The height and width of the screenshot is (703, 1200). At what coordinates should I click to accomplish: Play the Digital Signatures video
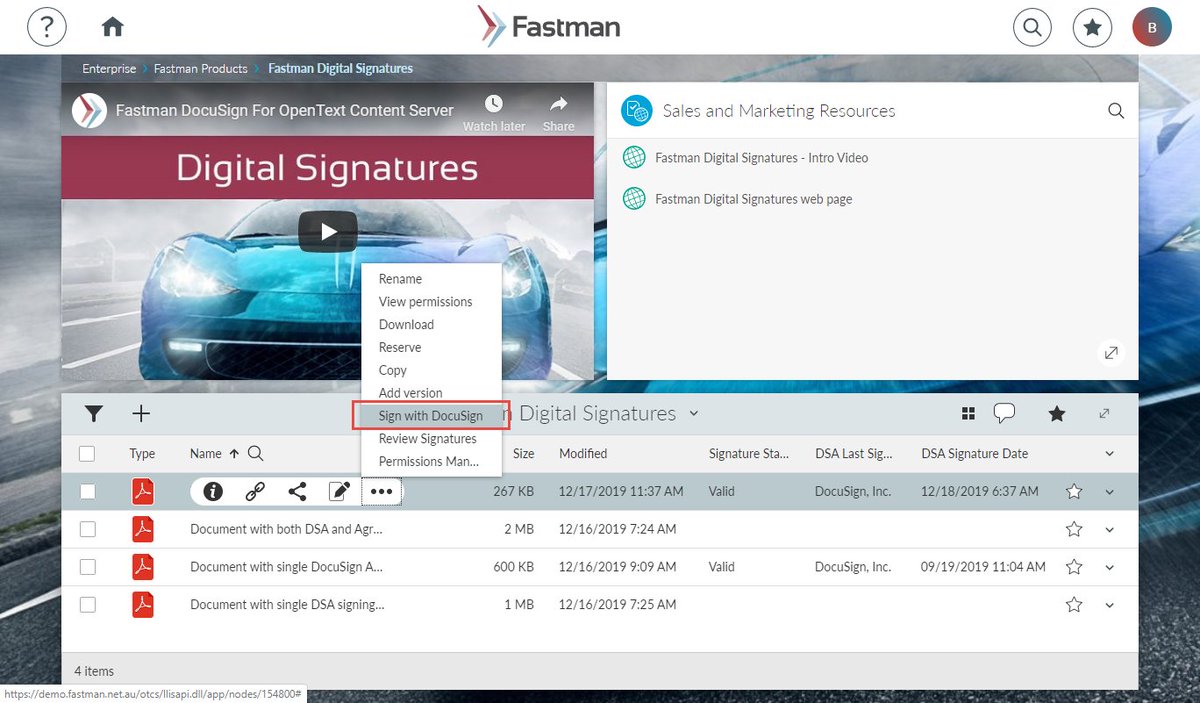coord(327,232)
